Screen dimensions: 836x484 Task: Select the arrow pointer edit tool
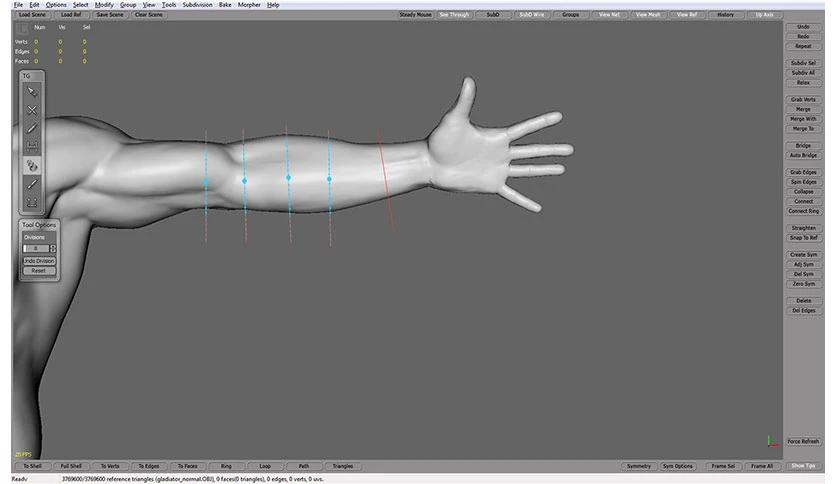[32, 92]
